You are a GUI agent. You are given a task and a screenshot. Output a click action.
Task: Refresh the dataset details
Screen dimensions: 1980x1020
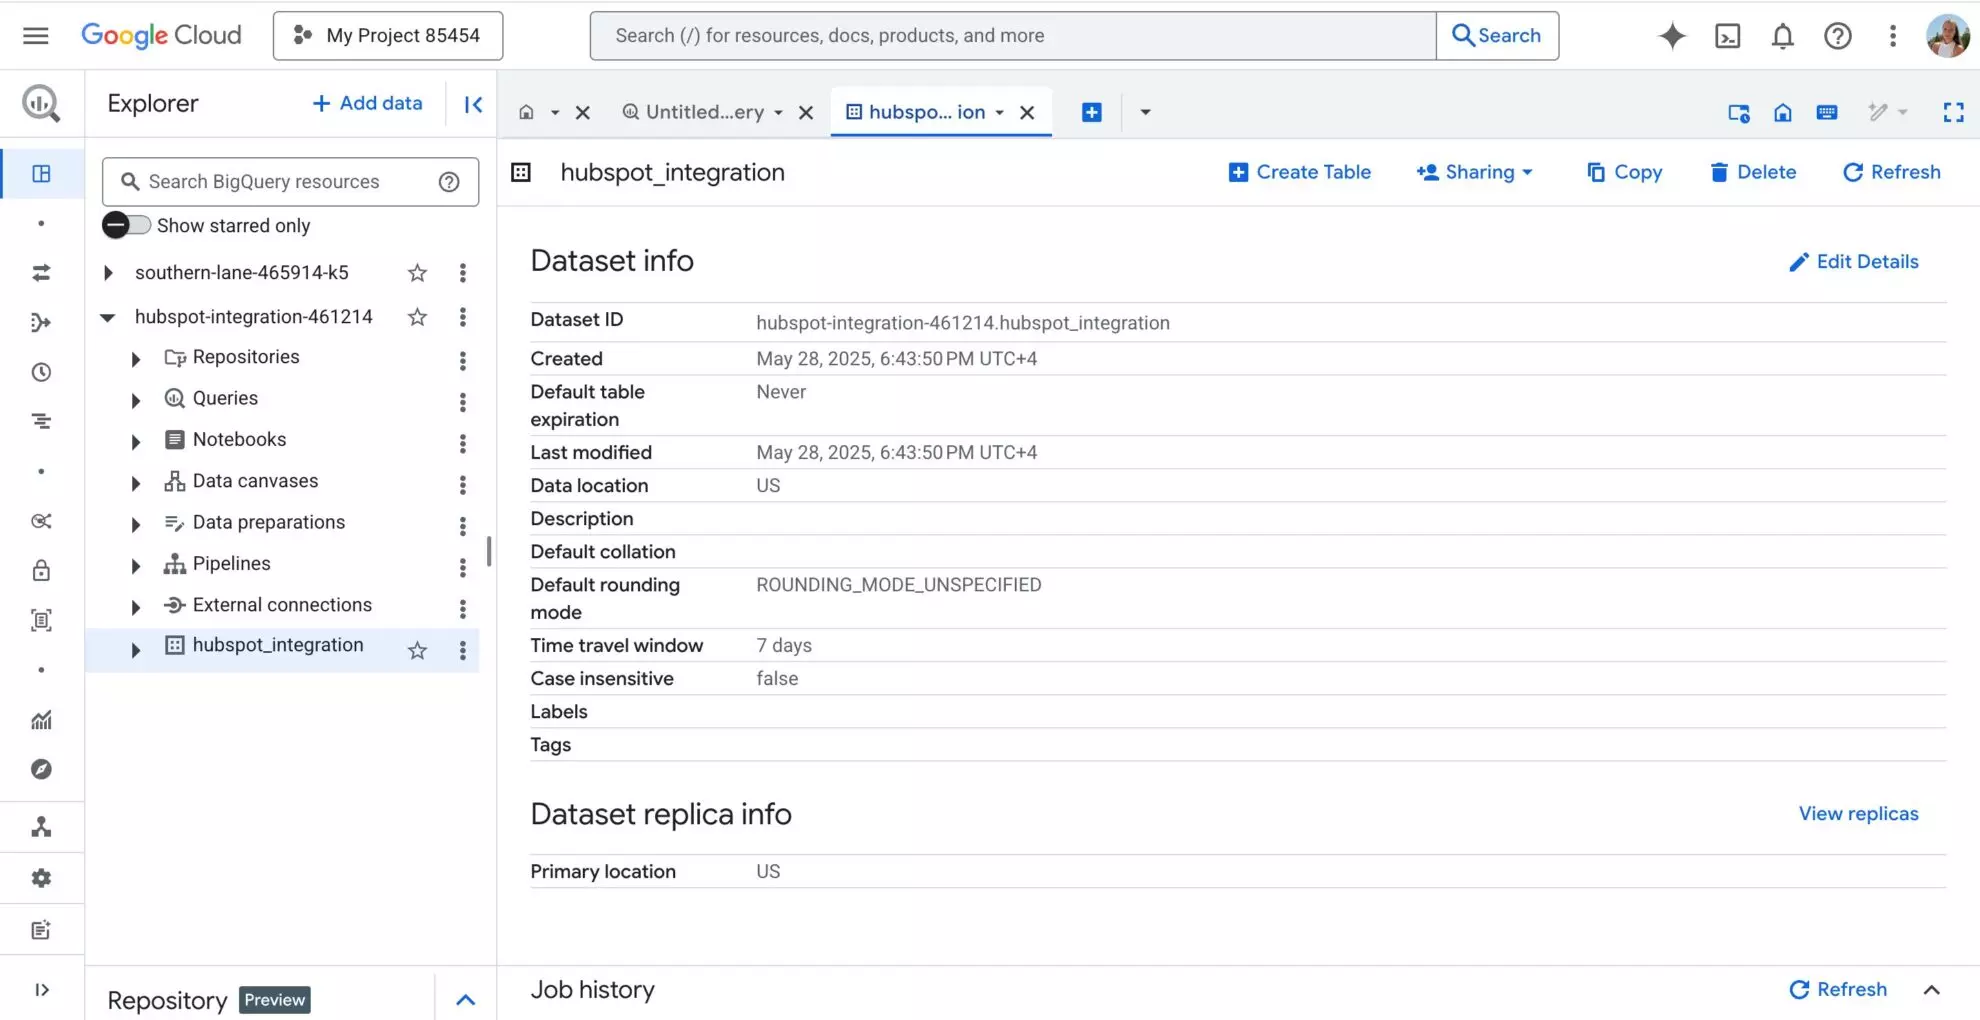point(1891,172)
